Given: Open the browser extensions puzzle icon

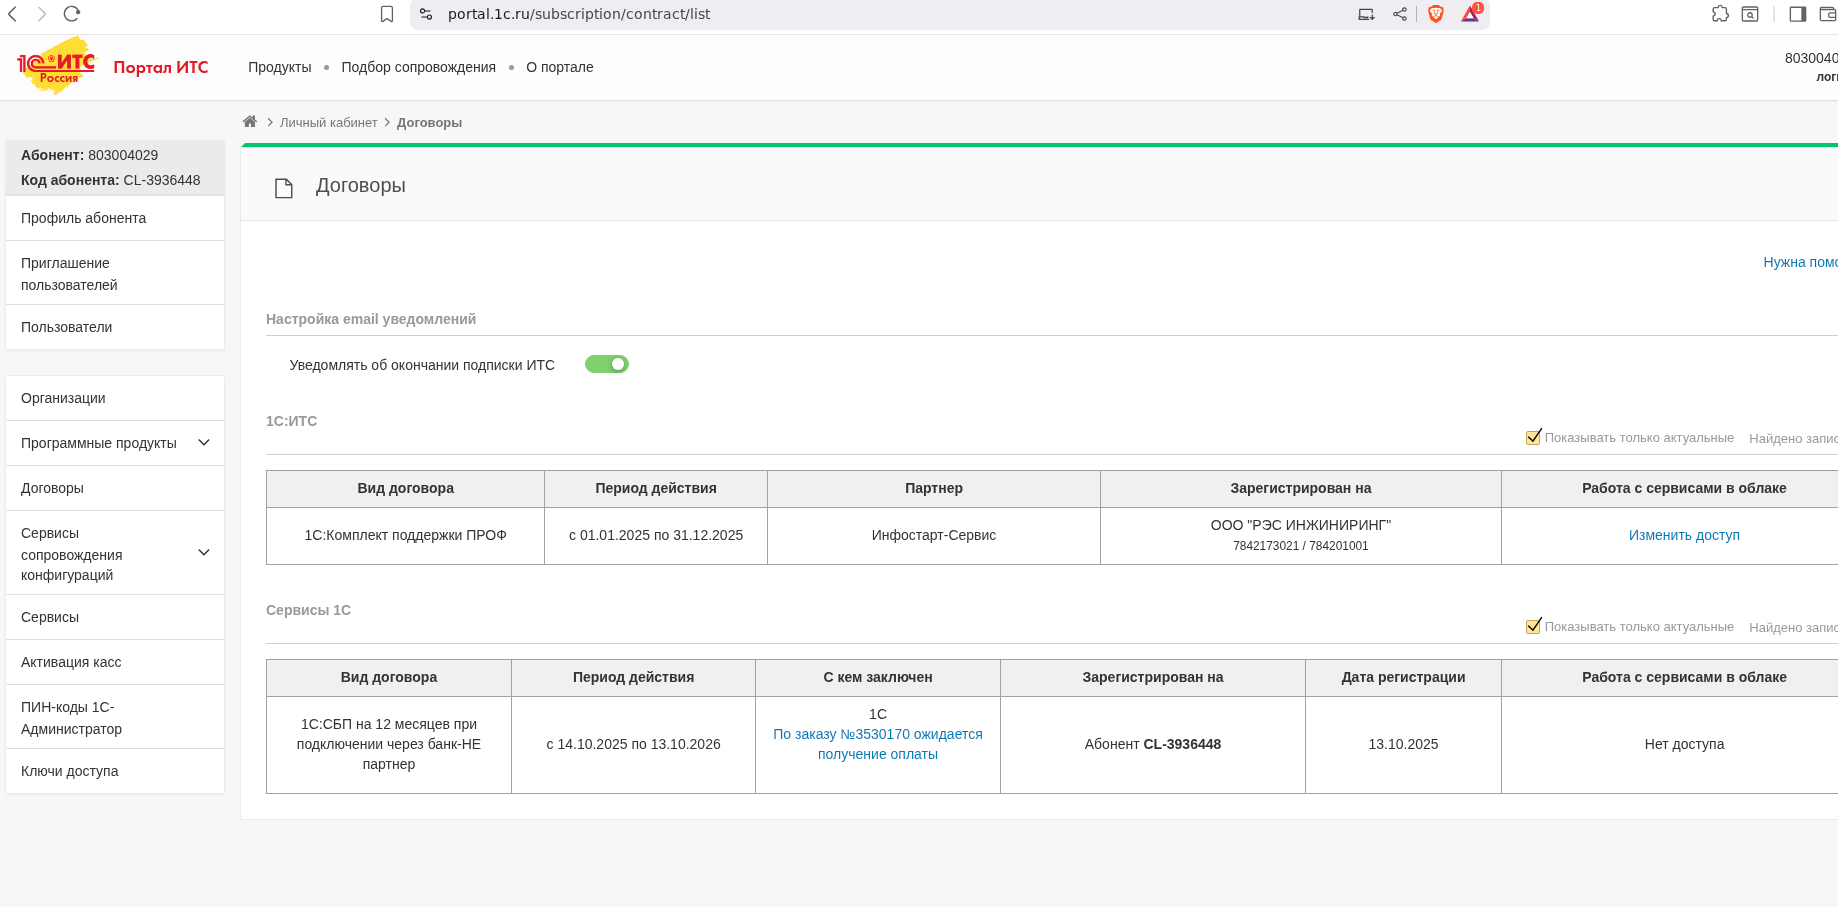Looking at the screenshot, I should tap(1720, 14).
